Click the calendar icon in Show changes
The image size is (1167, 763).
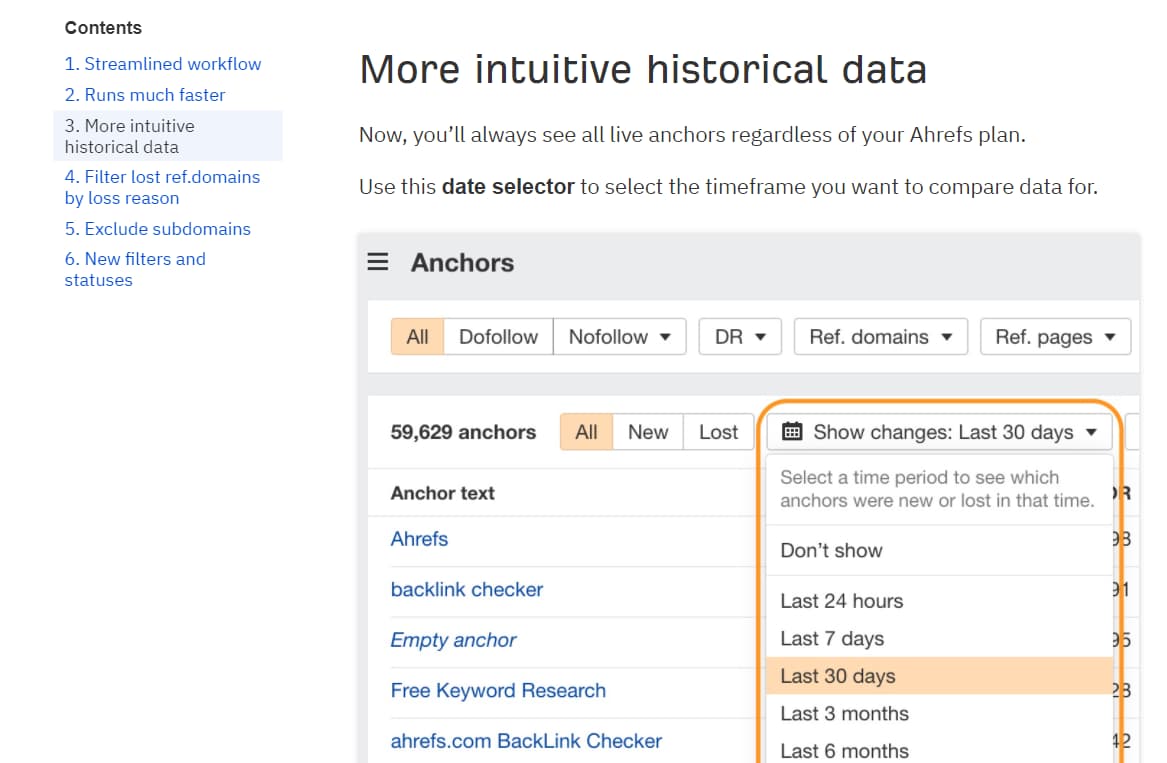[x=792, y=432]
